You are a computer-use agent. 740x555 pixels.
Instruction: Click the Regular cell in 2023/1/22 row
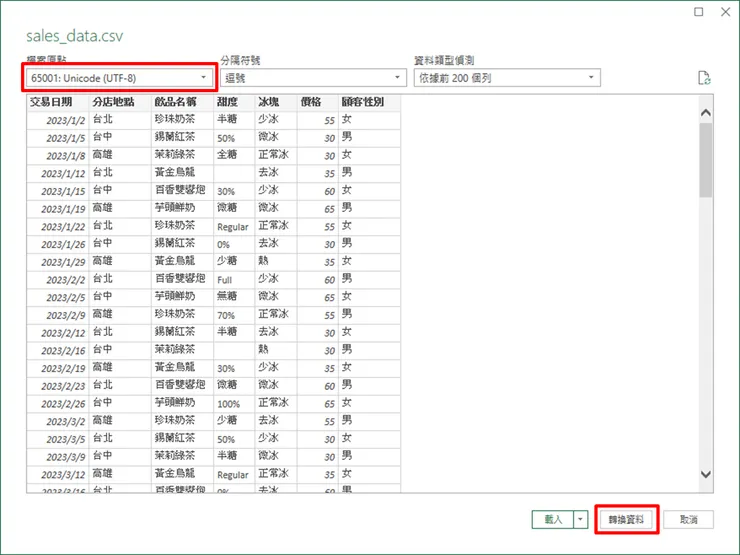pyautogui.click(x=234, y=227)
